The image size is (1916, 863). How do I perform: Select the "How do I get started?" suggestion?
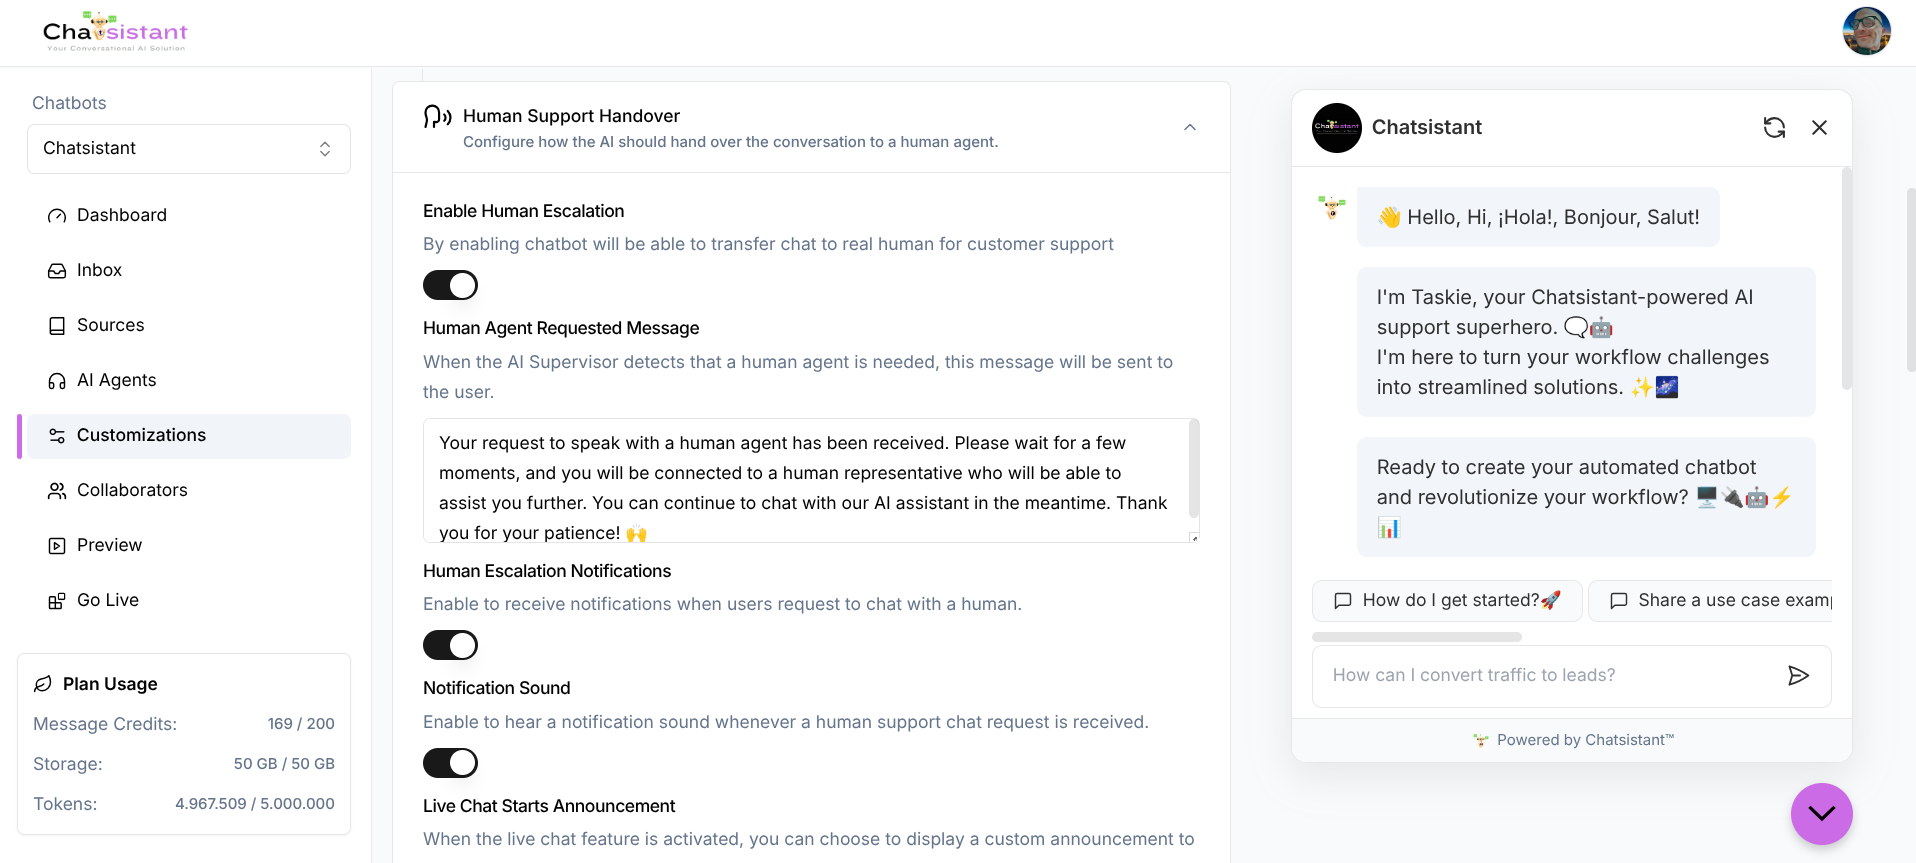(x=1447, y=600)
